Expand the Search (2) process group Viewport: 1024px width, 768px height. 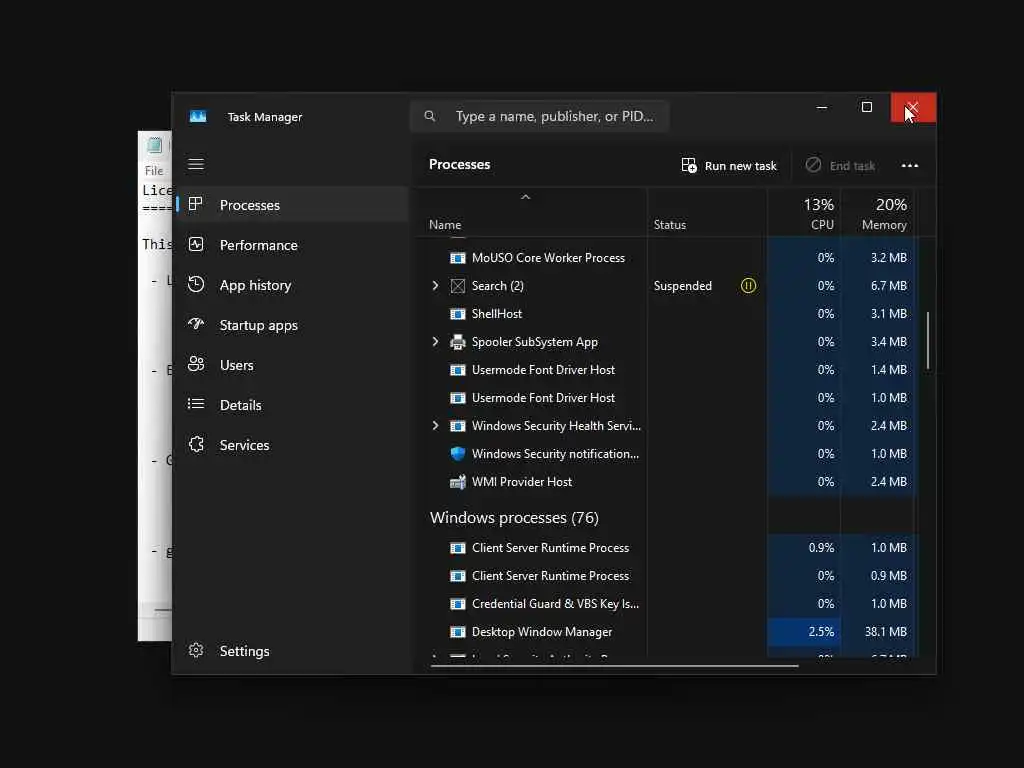436,285
